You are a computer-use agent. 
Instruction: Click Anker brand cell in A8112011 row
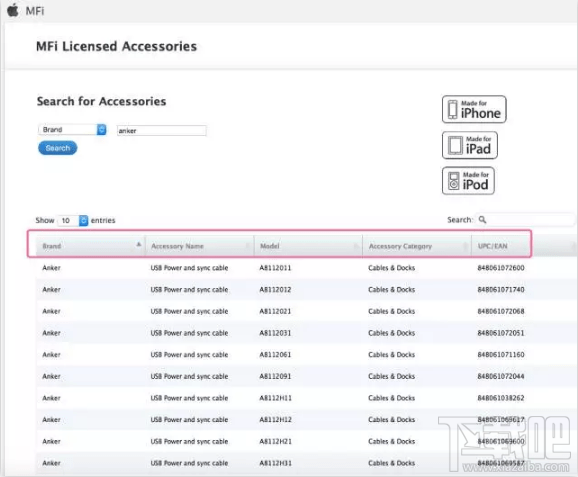point(51,268)
